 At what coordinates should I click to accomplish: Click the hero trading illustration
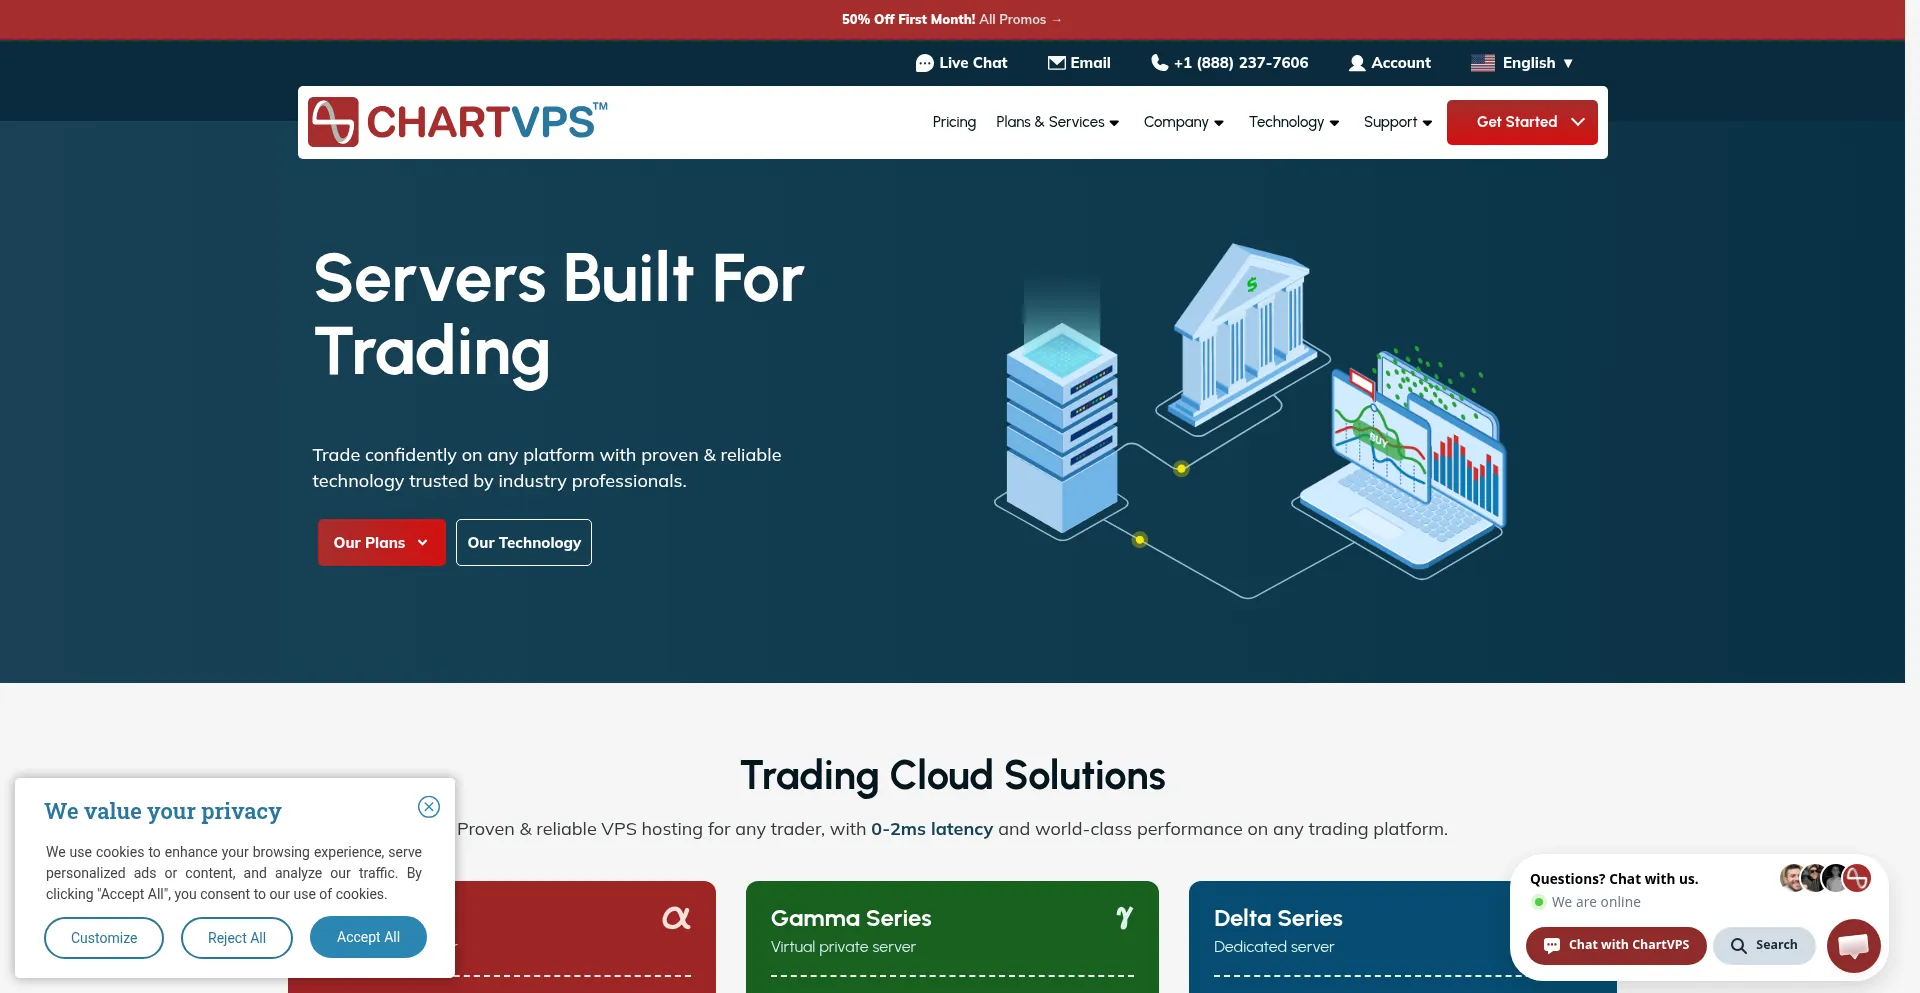tap(1250, 420)
